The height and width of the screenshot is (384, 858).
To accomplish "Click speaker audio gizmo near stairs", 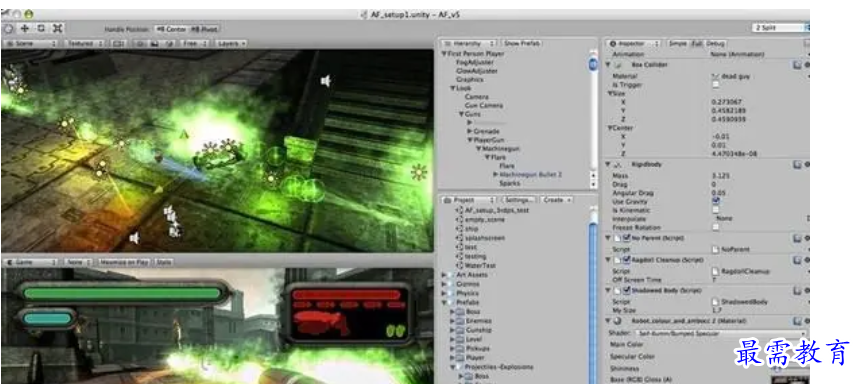I will (326, 81).
